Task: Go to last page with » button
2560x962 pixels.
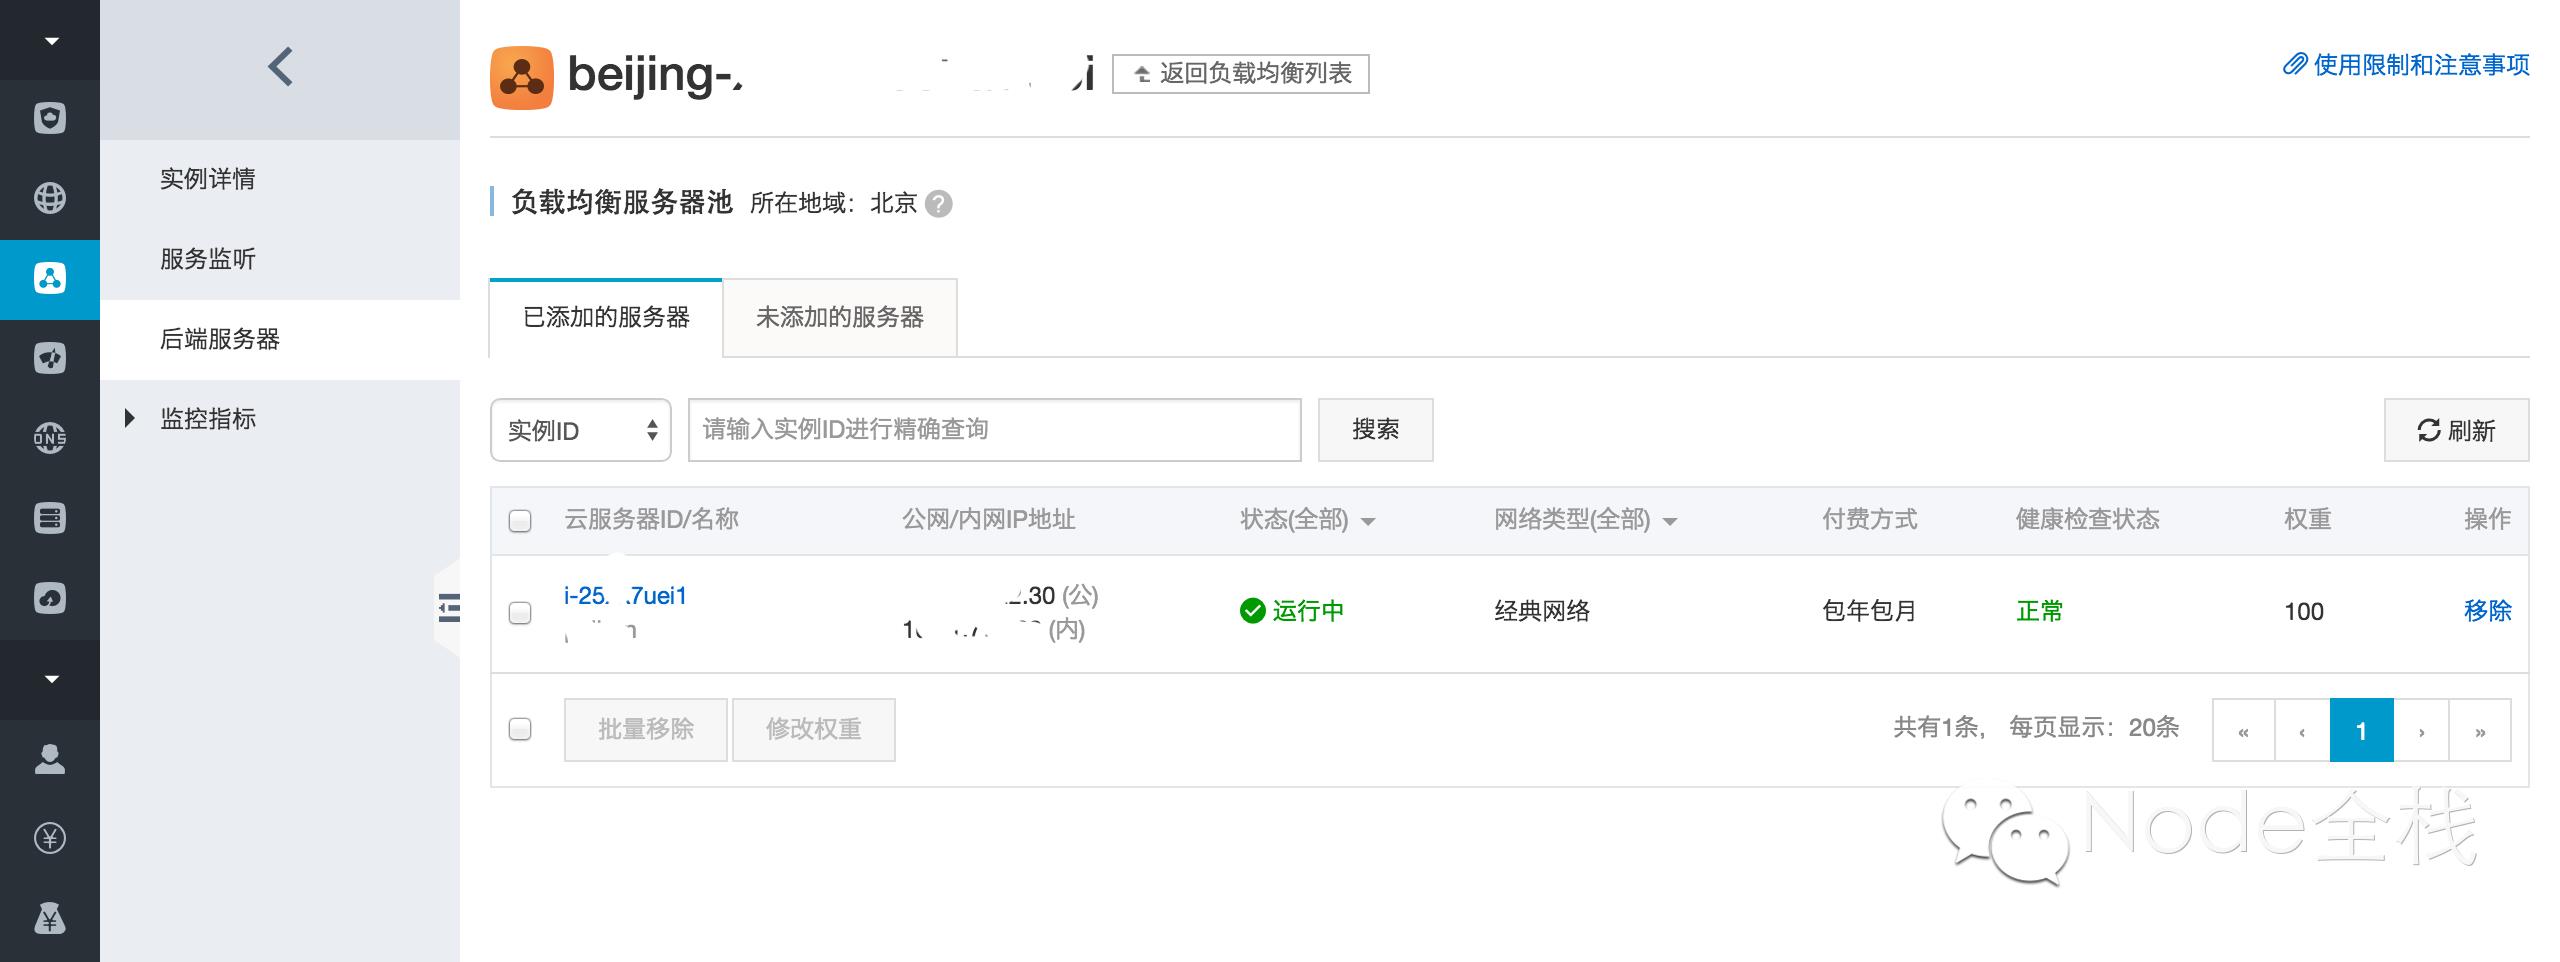Action: pyautogui.click(x=2480, y=731)
